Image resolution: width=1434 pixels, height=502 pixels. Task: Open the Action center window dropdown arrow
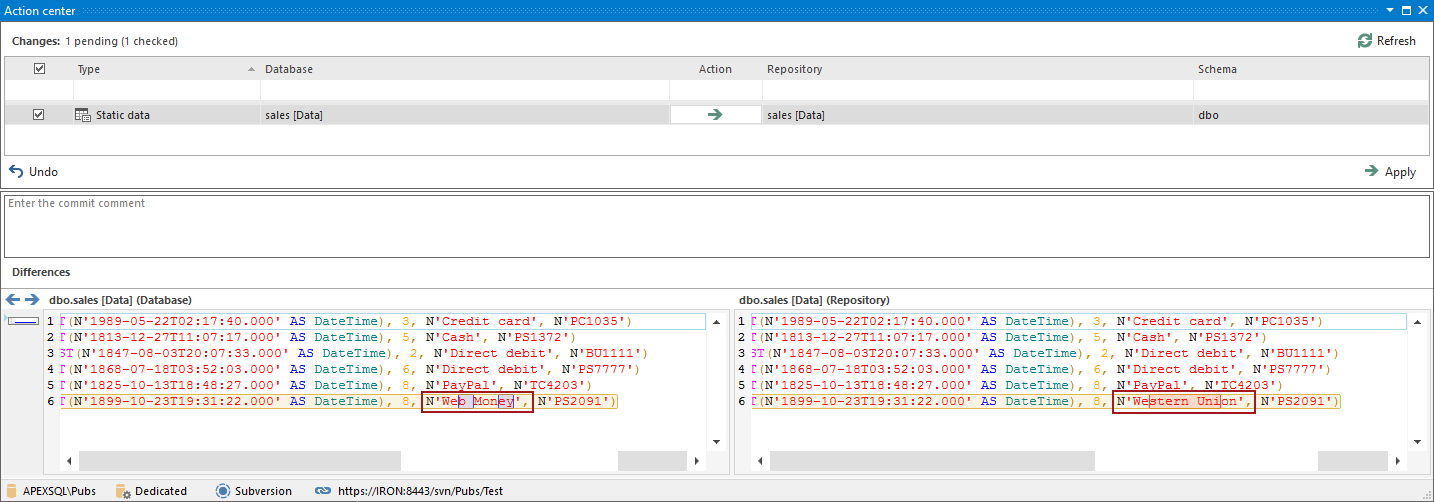[1389, 10]
